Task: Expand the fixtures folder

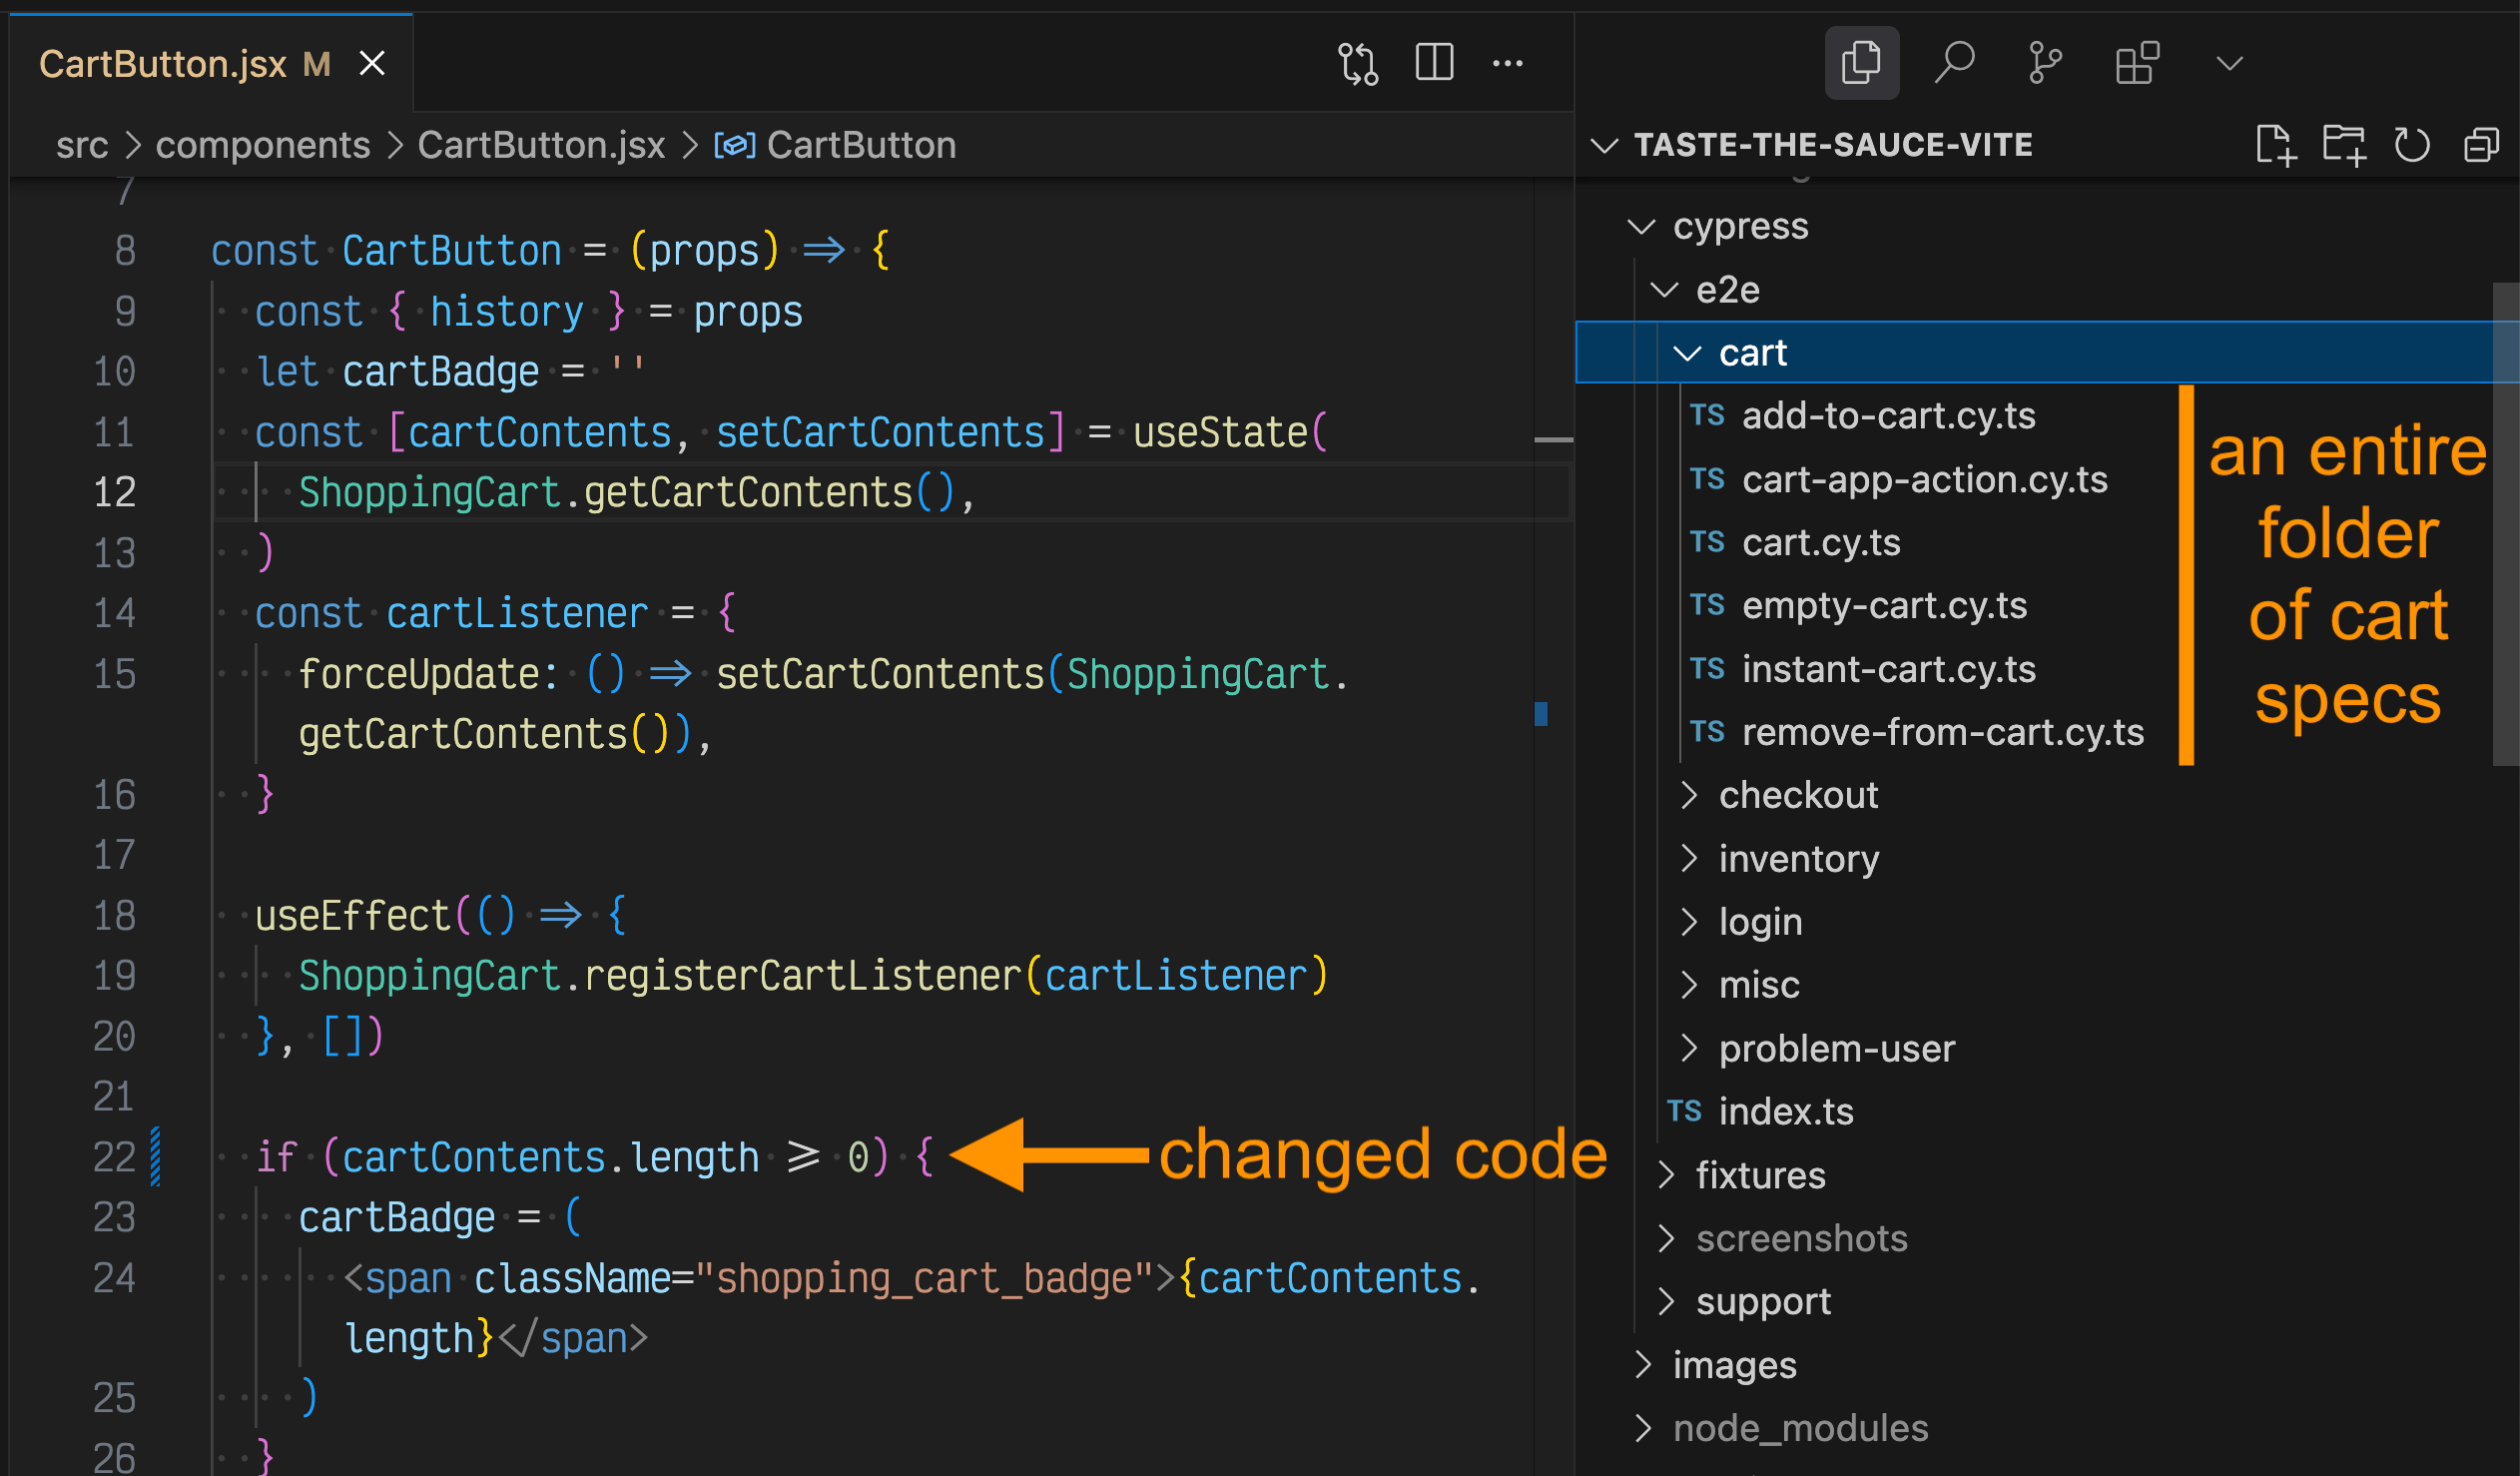Action: [x=1666, y=1175]
